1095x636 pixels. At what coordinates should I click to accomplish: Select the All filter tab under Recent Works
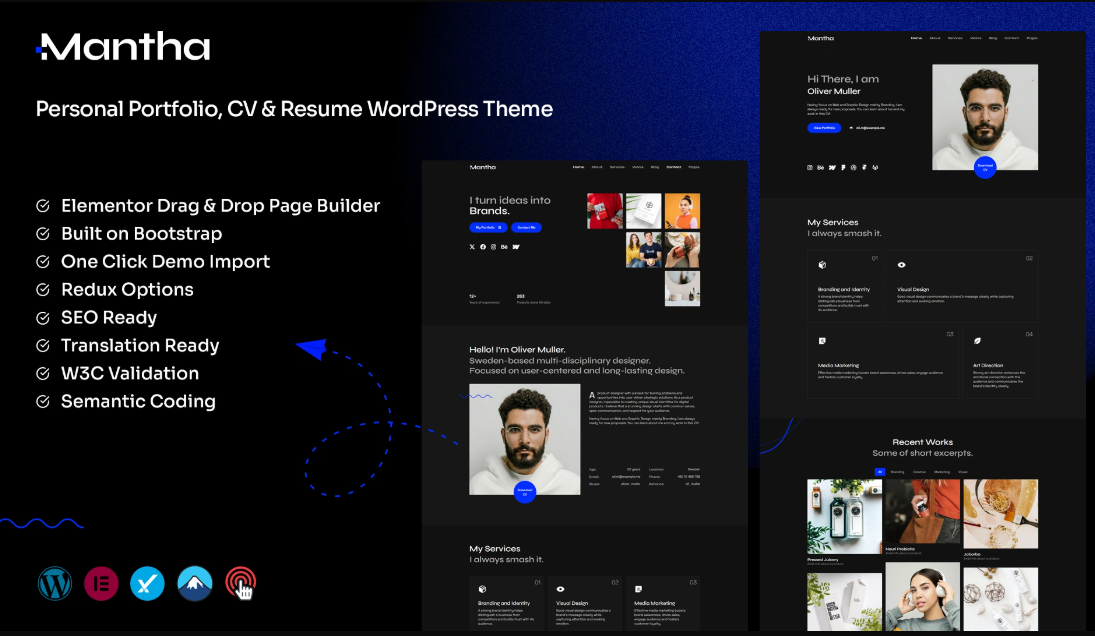[880, 472]
